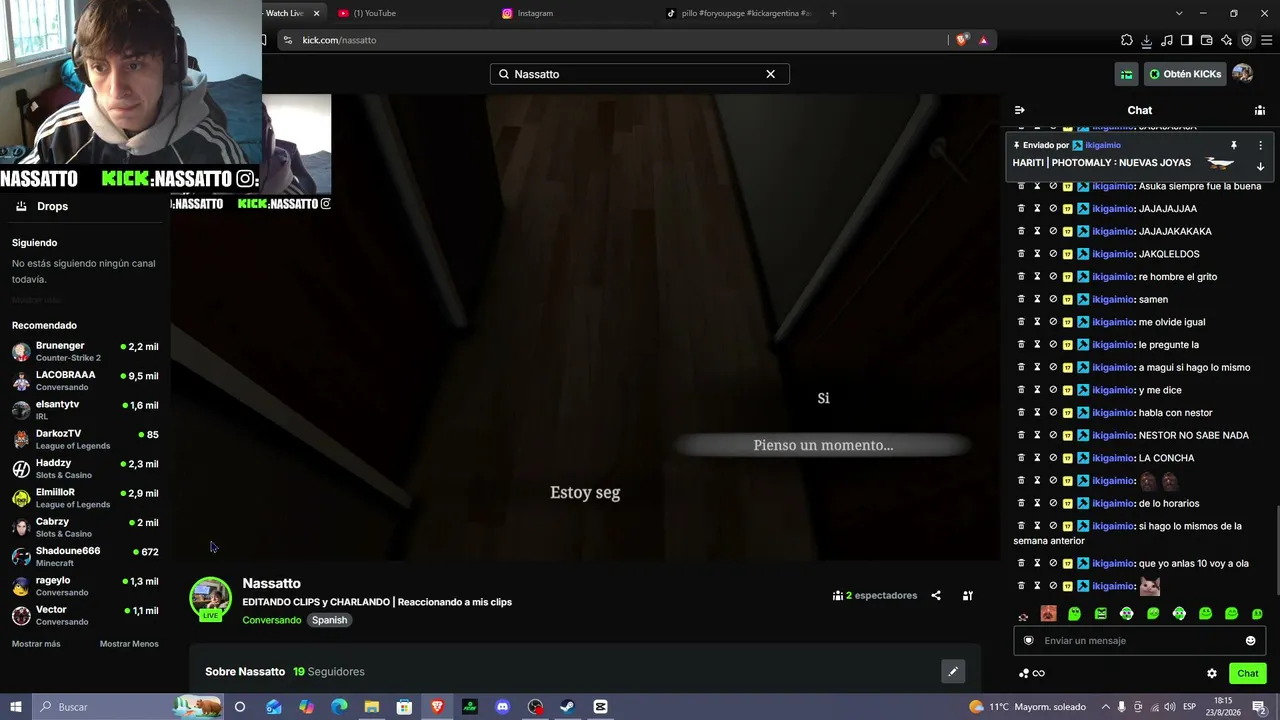Click the Spanish language tag
Screen dimensions: 1280x720
point(329,620)
